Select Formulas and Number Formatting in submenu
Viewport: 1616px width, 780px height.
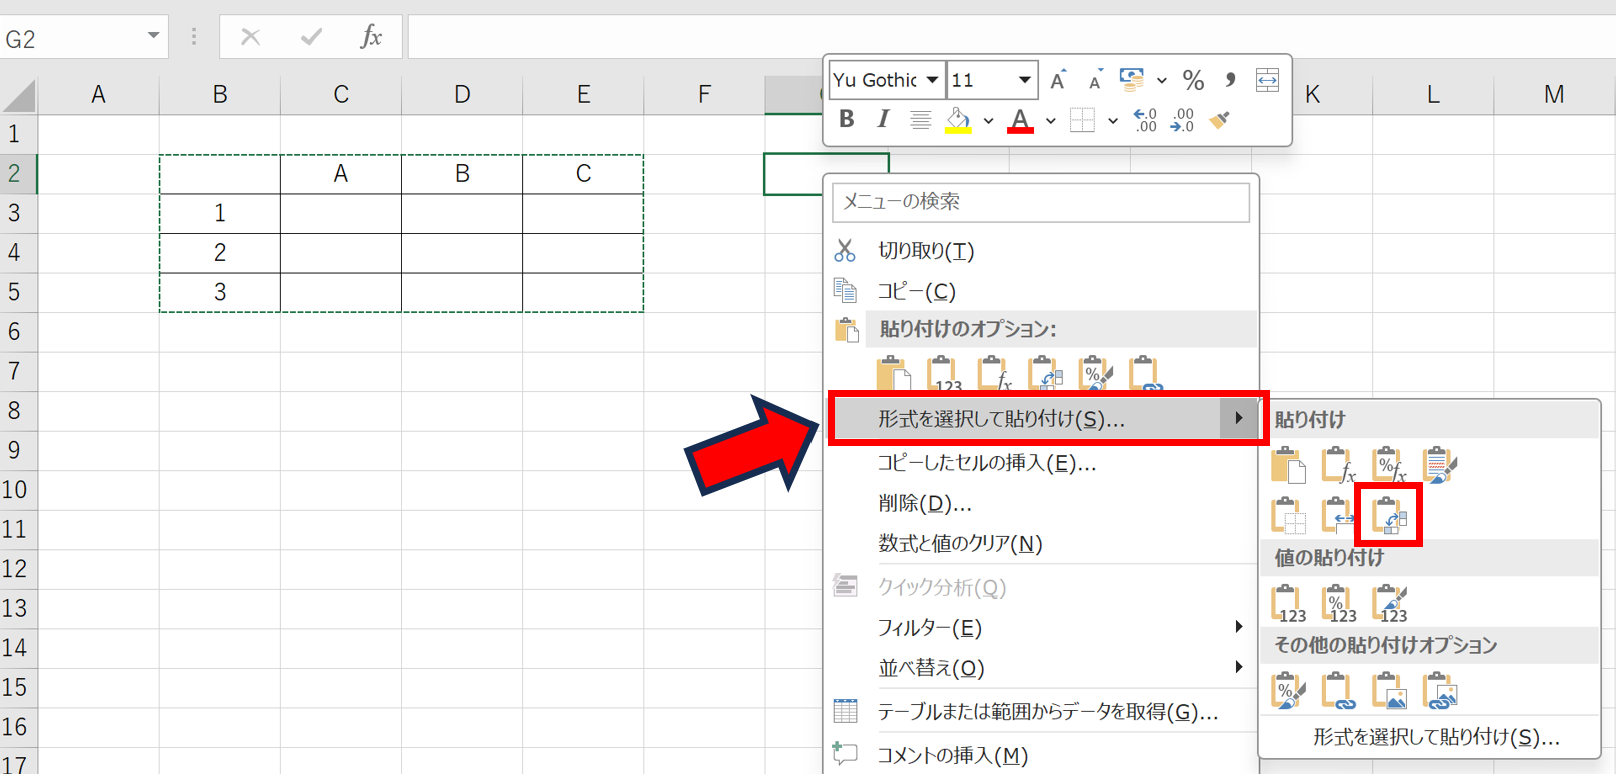(1389, 465)
